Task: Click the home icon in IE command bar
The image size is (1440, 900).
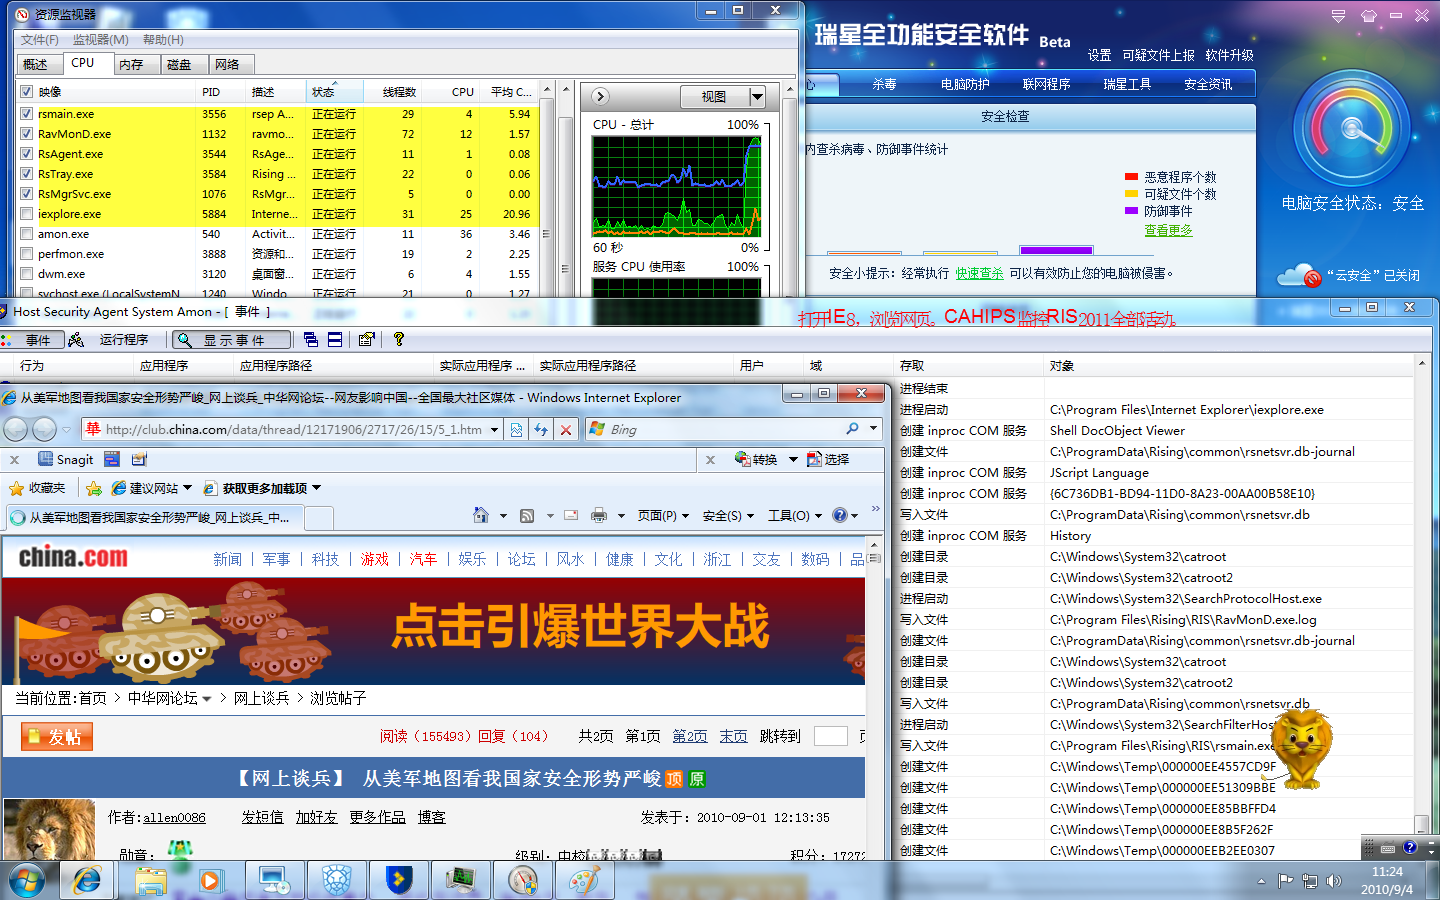Action: pyautogui.click(x=481, y=515)
